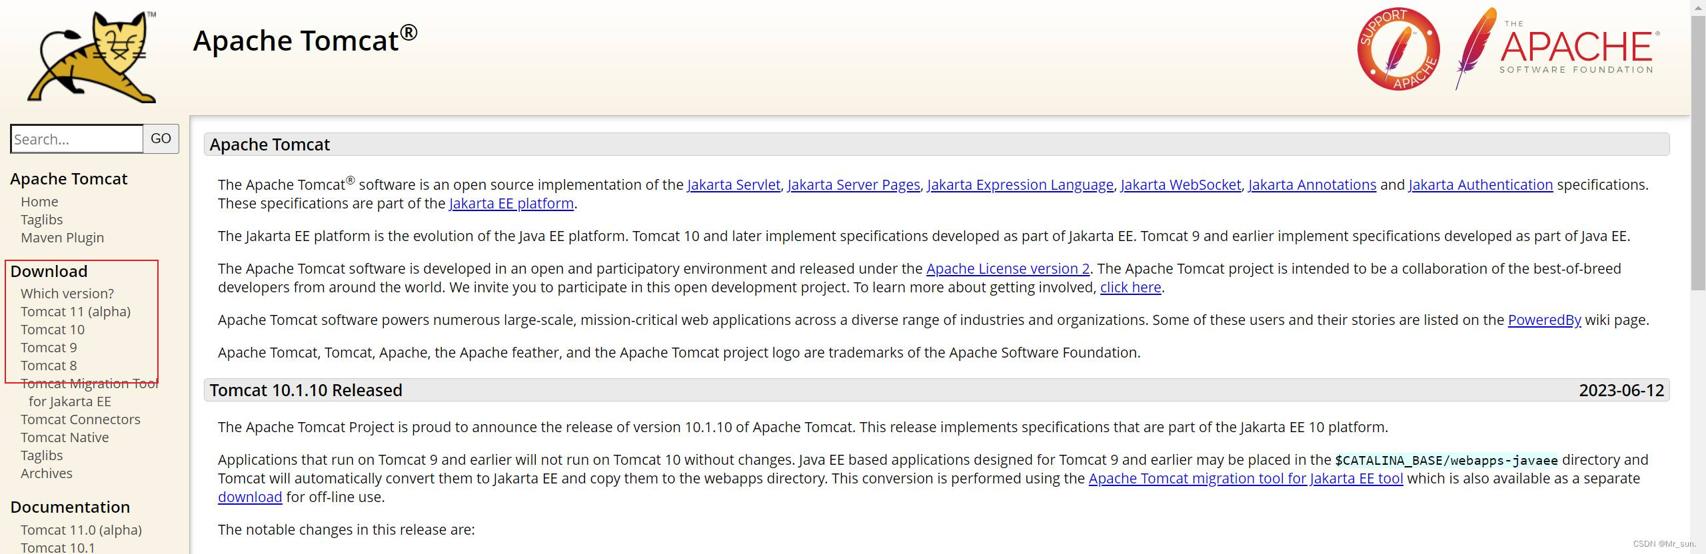Open the Archives link
The height and width of the screenshot is (554, 1706).
coord(46,474)
